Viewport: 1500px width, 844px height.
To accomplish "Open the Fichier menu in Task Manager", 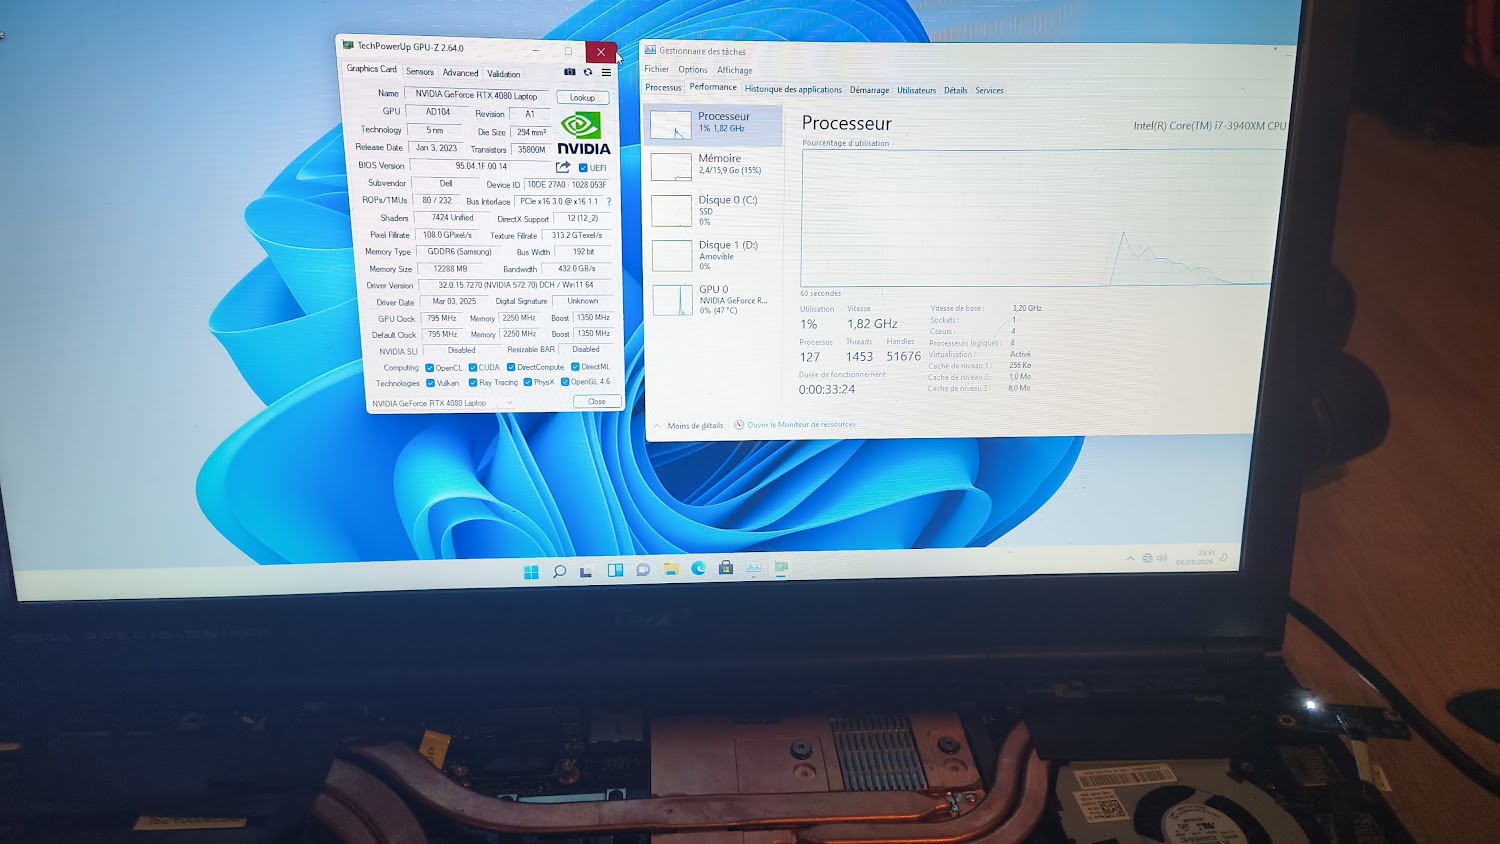I will click(x=657, y=69).
